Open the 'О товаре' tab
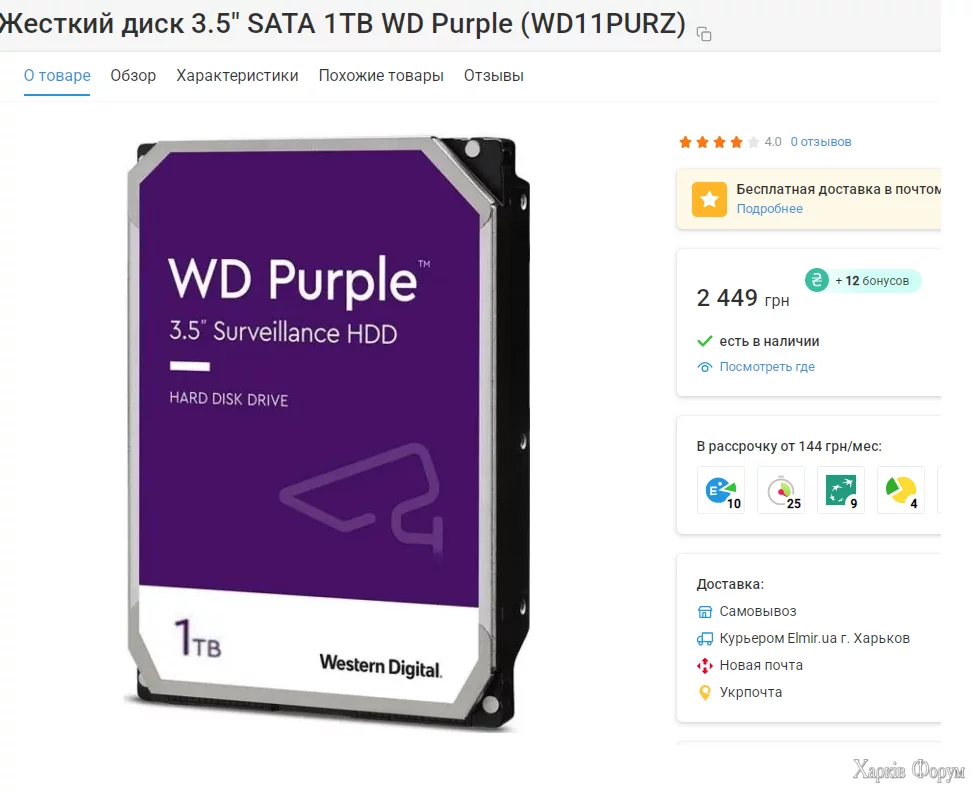980x792 pixels. click(57, 76)
